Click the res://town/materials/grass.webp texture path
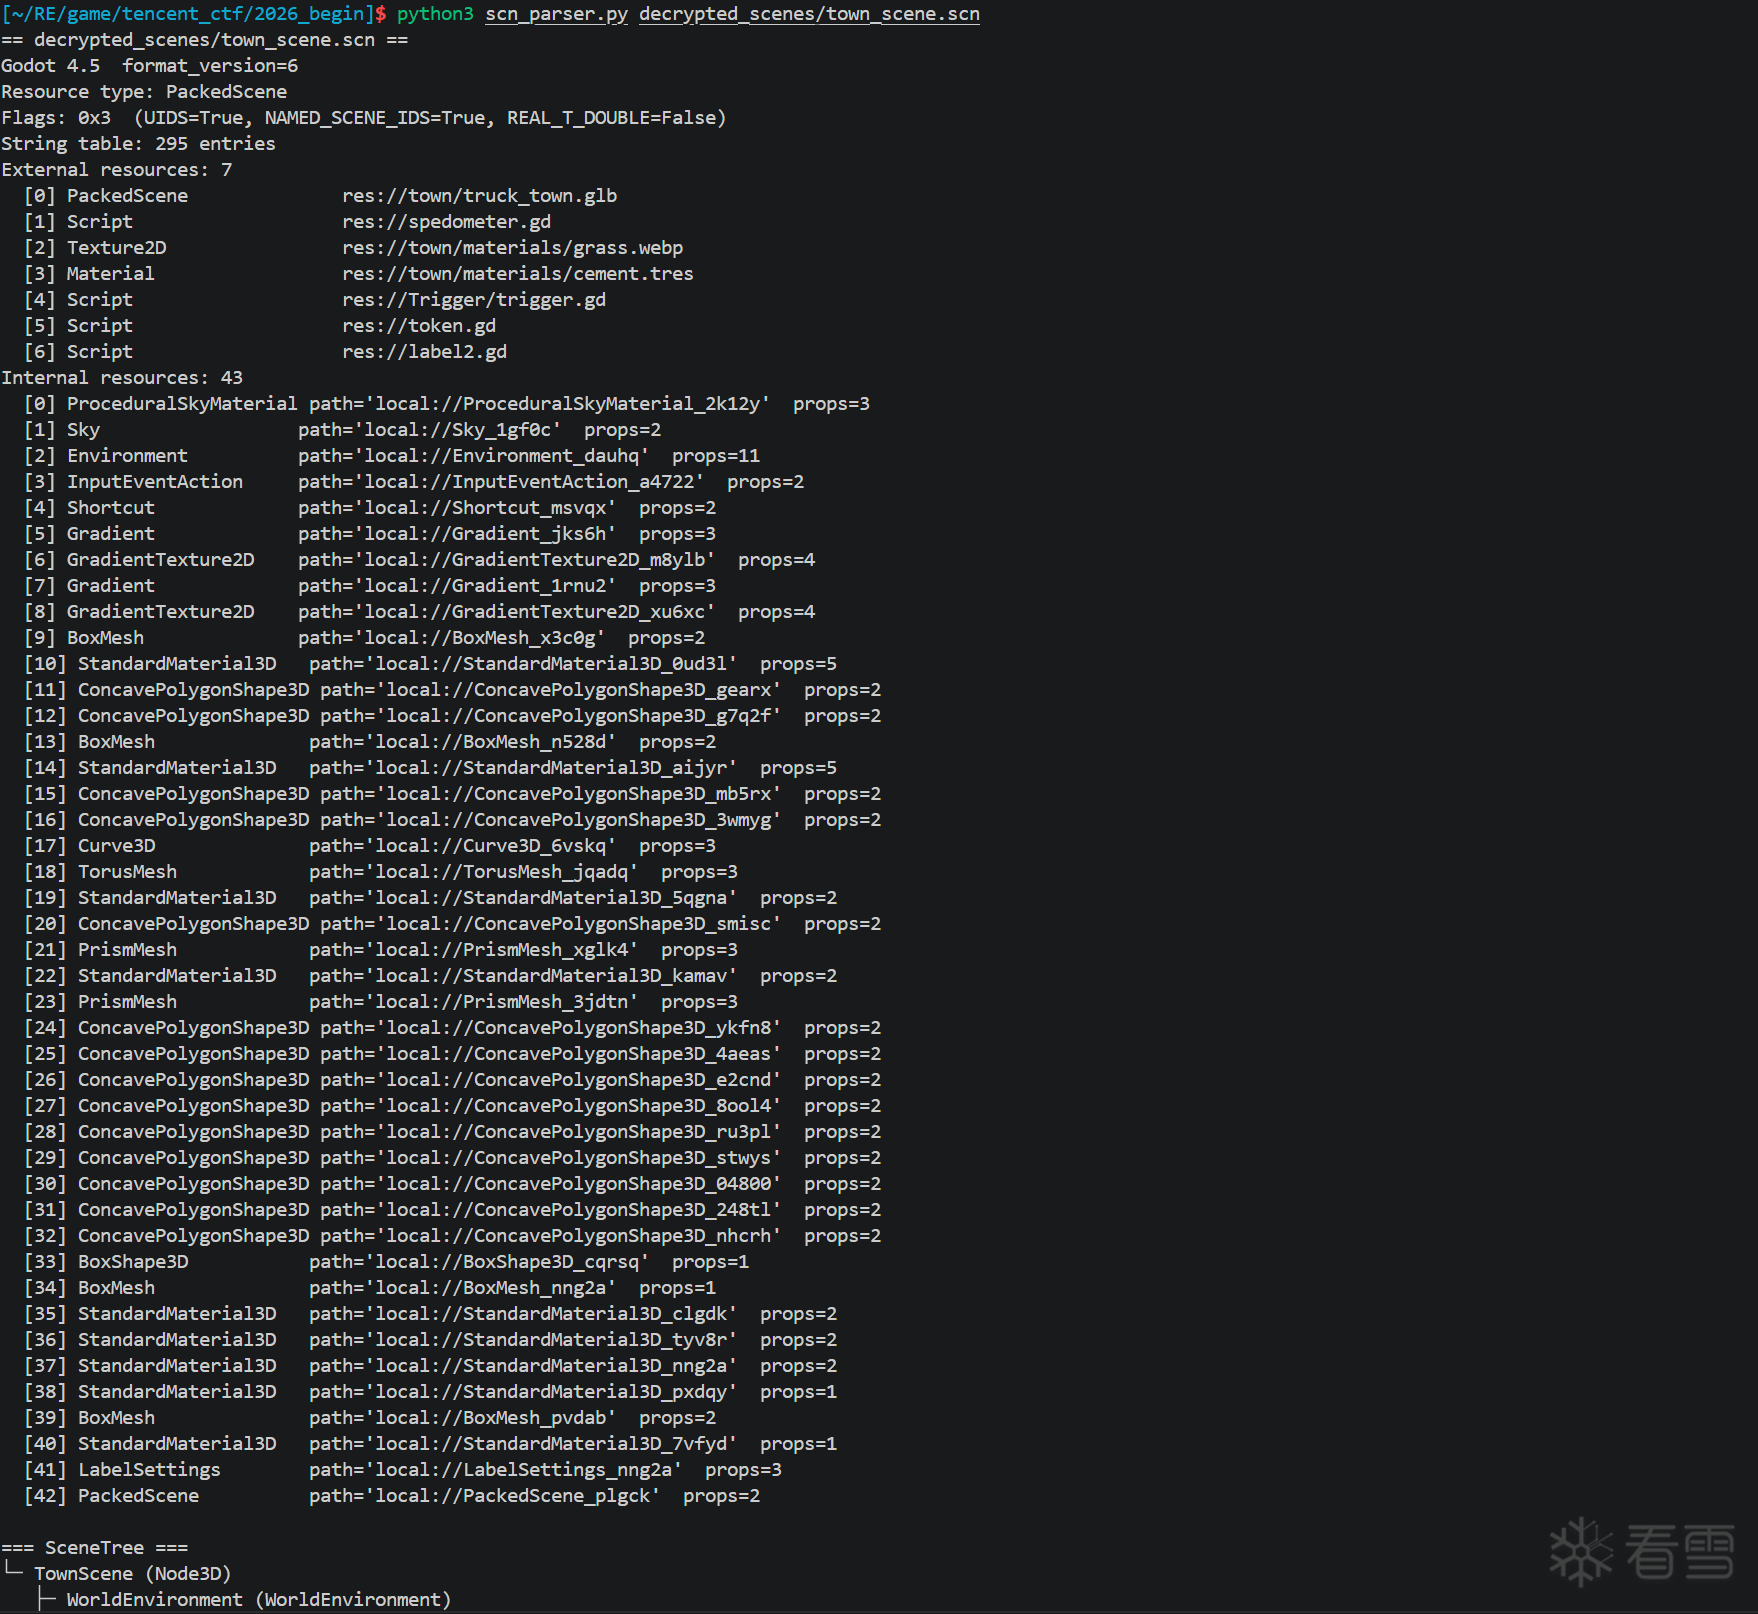1758x1614 pixels. pyautogui.click(x=512, y=248)
